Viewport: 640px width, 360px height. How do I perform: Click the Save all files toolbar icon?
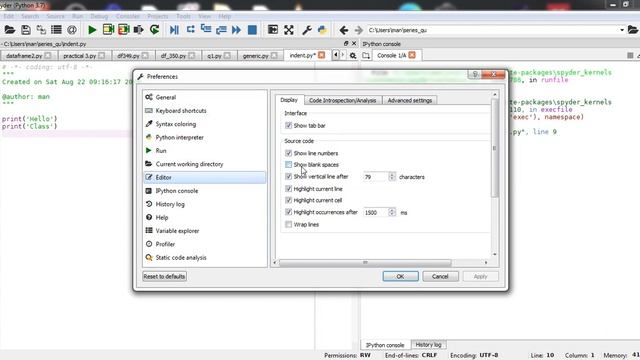[41, 30]
